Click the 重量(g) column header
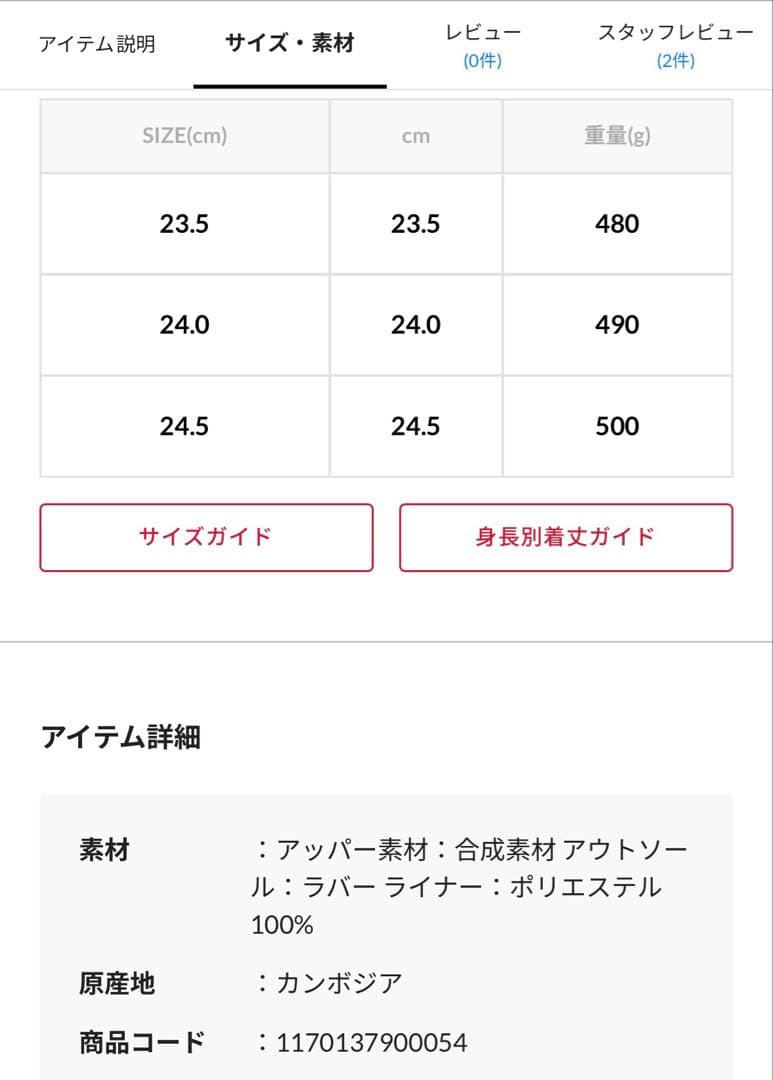Image resolution: width=773 pixels, height=1080 pixels. click(617, 136)
